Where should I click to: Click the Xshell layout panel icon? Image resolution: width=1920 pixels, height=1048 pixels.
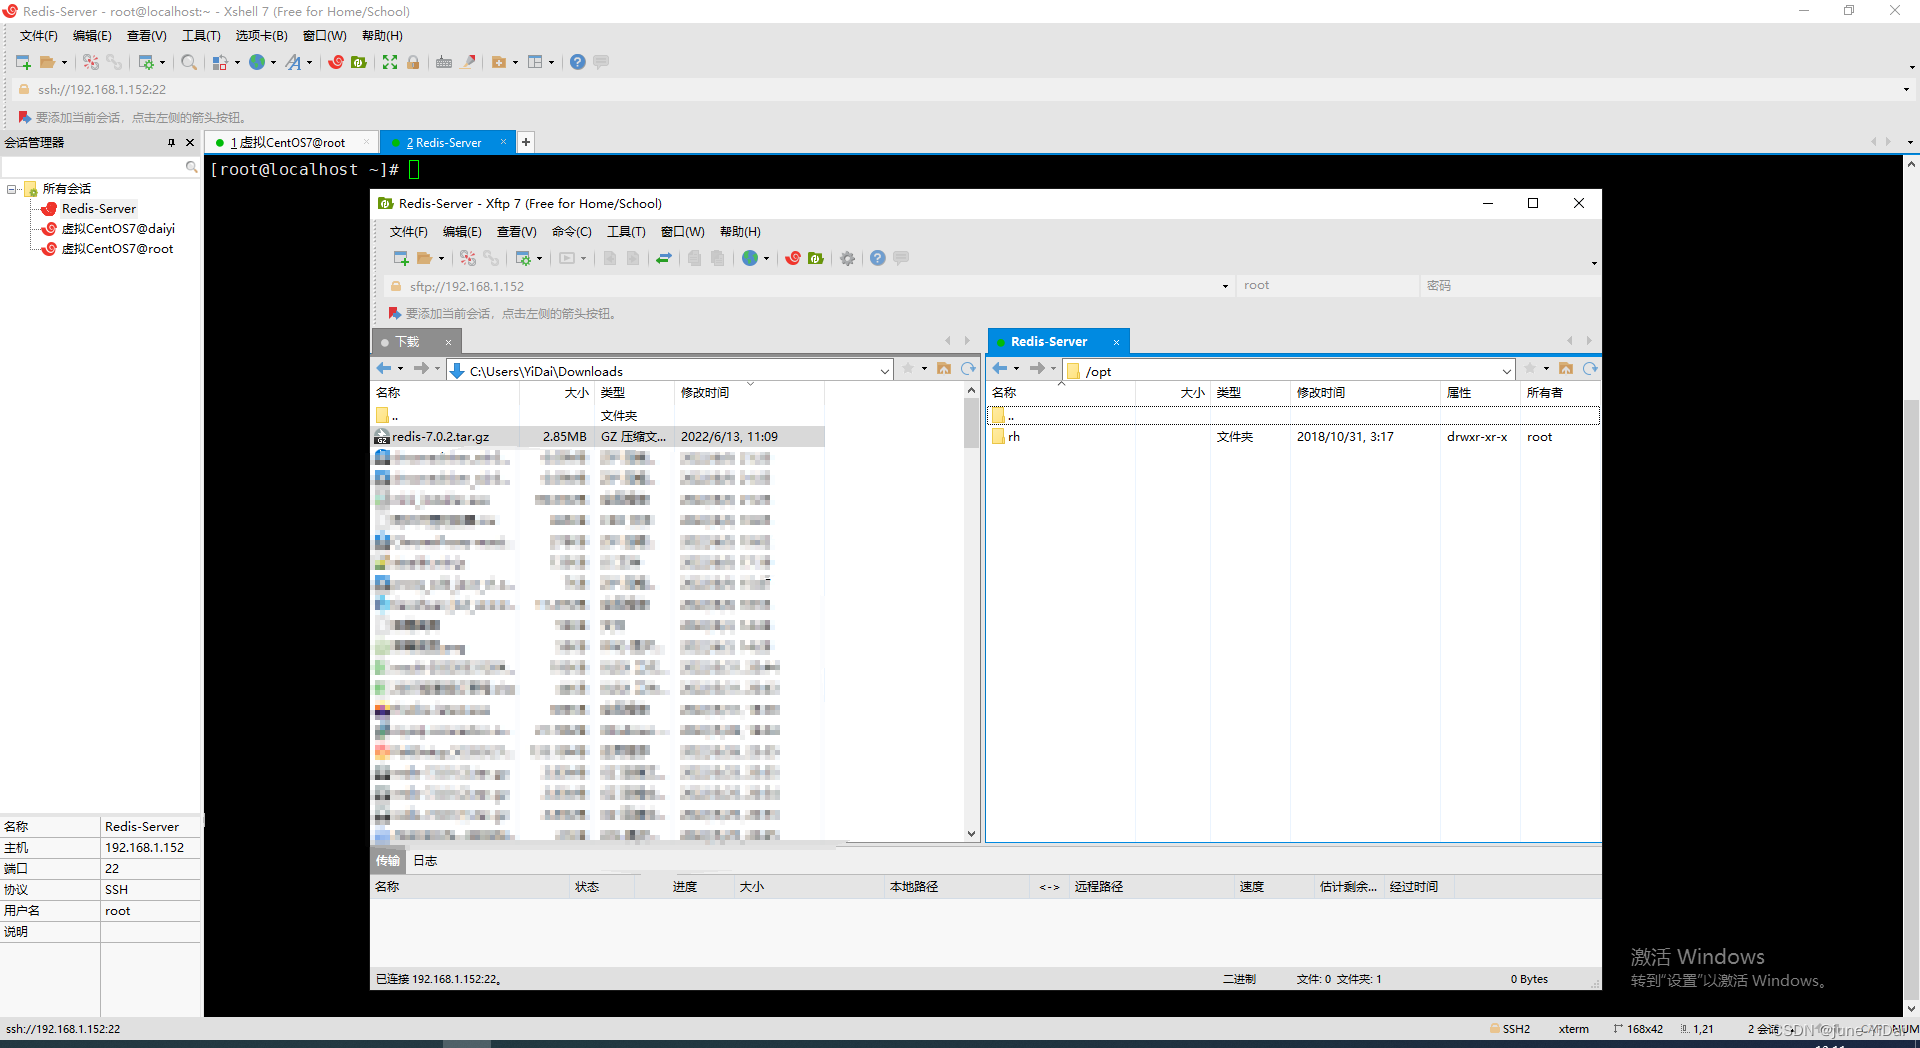pos(535,62)
